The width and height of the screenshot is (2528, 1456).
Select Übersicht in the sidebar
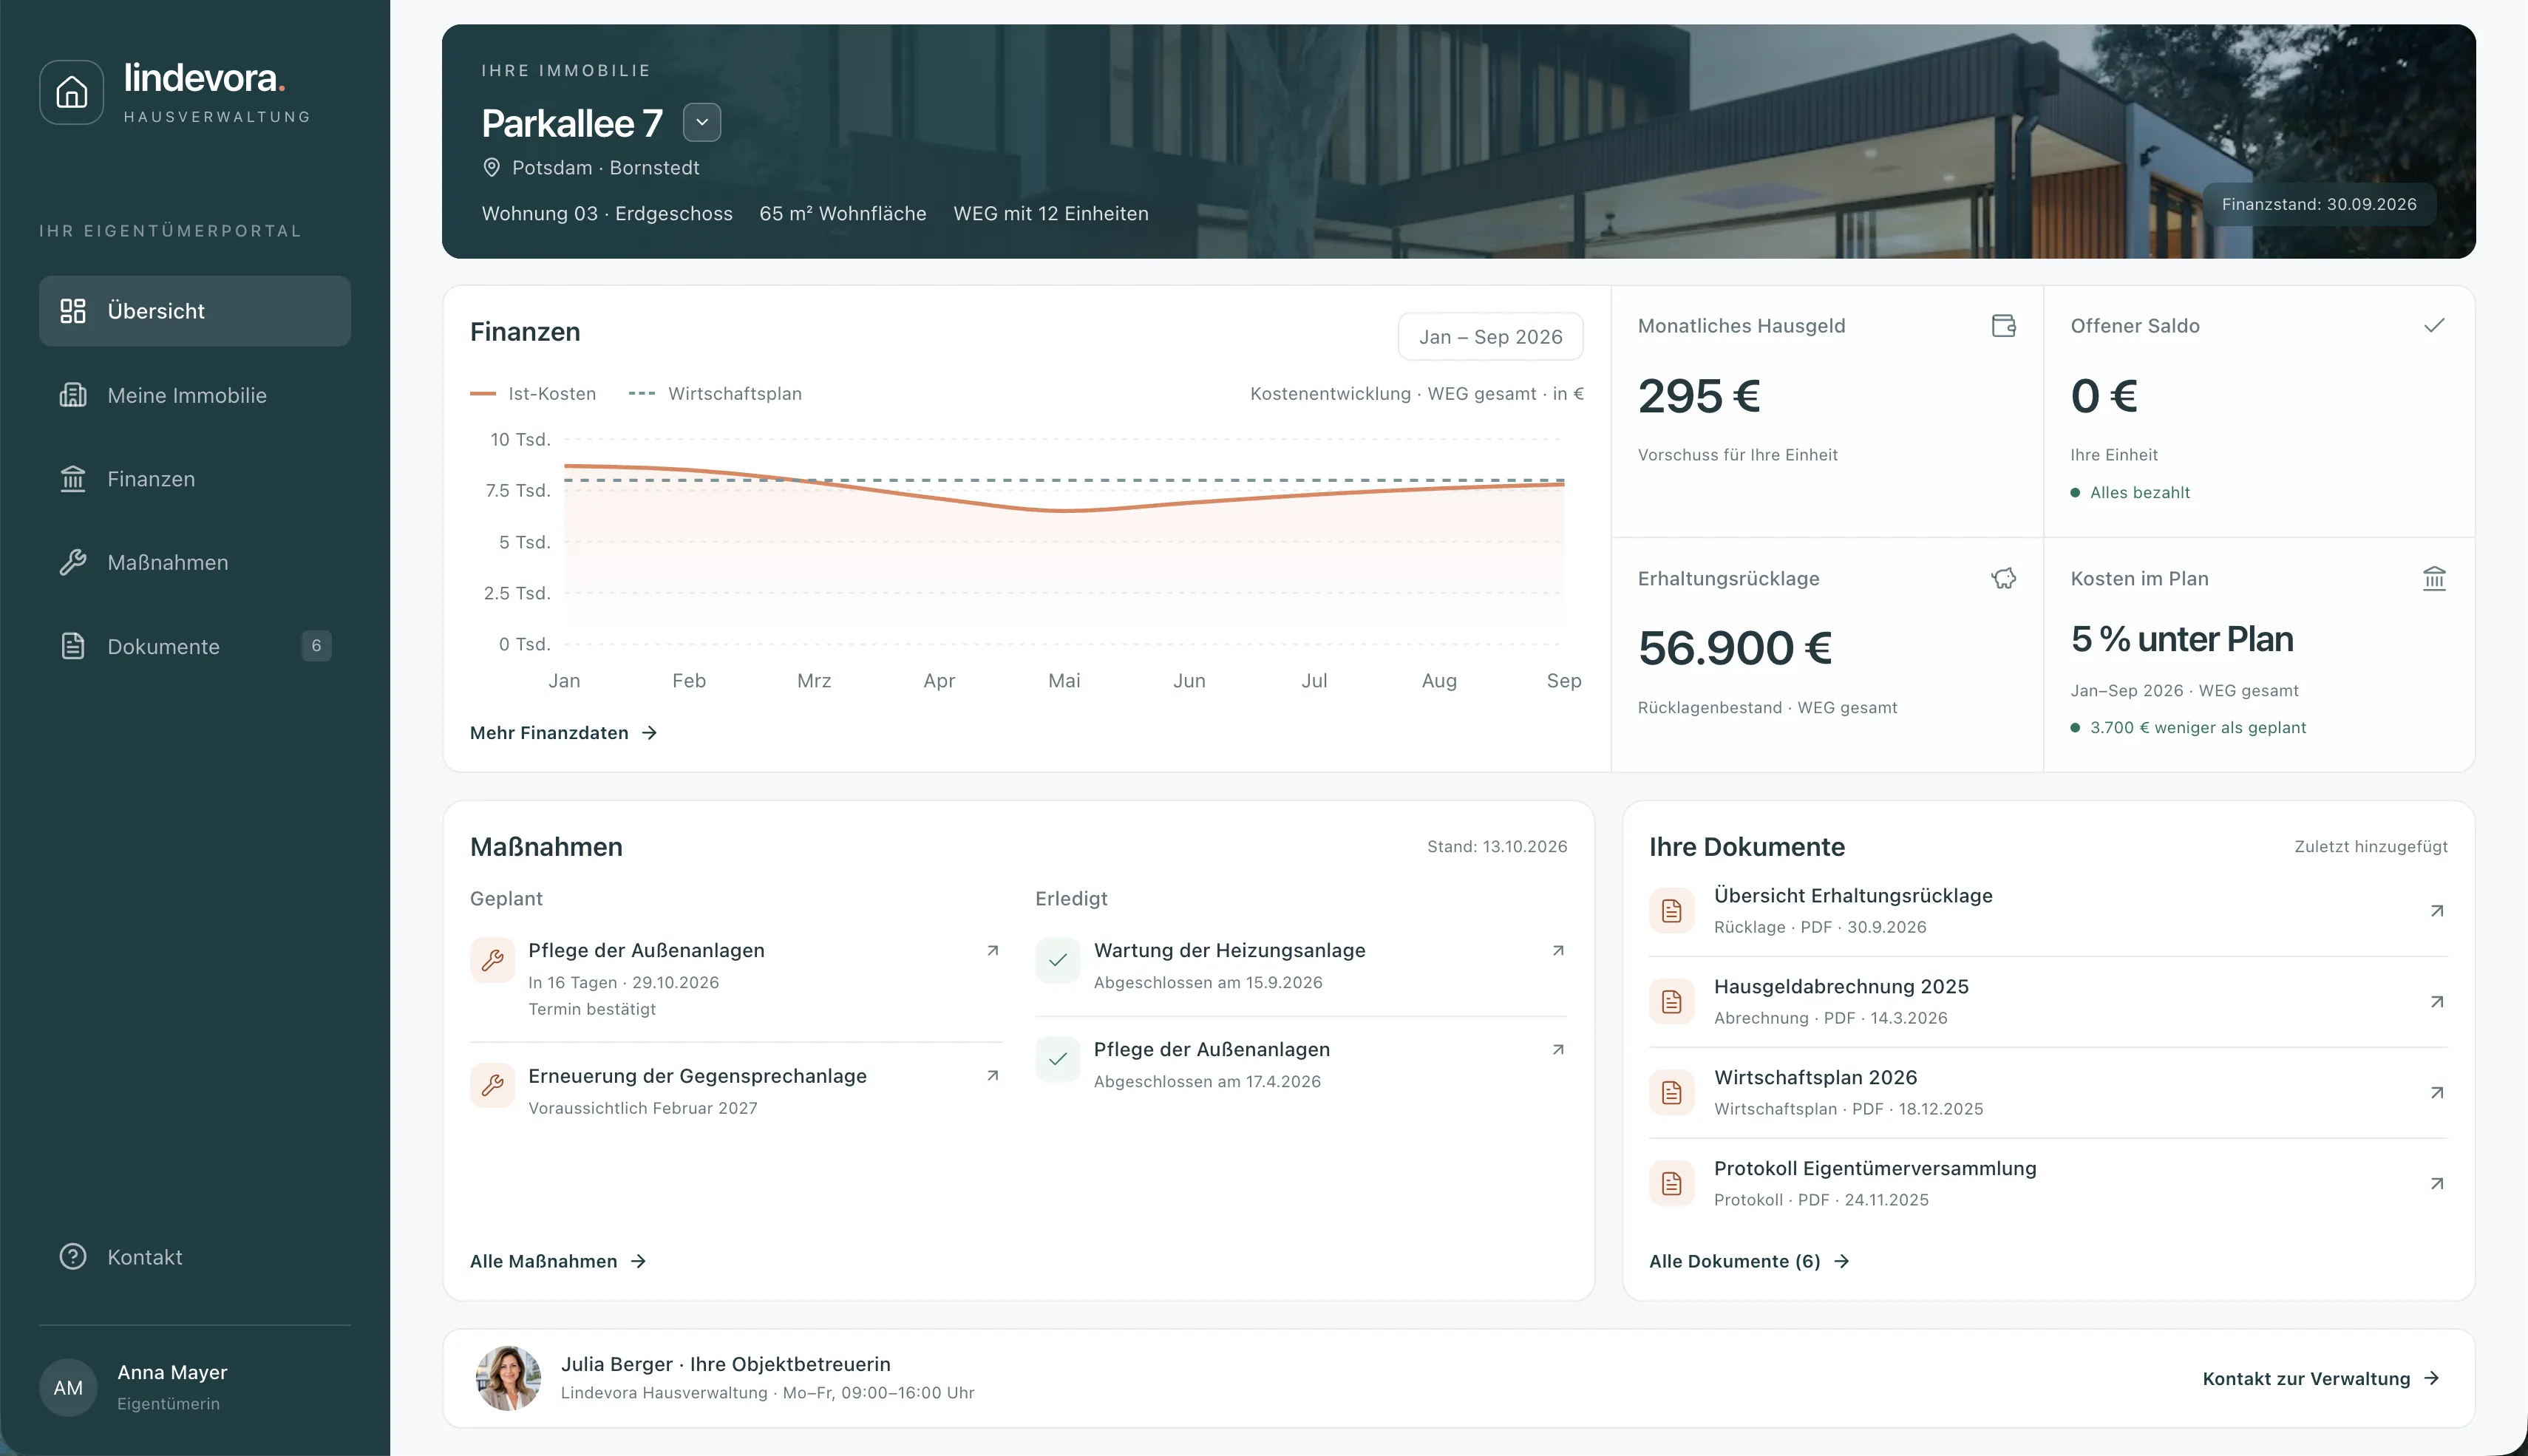[x=195, y=311]
